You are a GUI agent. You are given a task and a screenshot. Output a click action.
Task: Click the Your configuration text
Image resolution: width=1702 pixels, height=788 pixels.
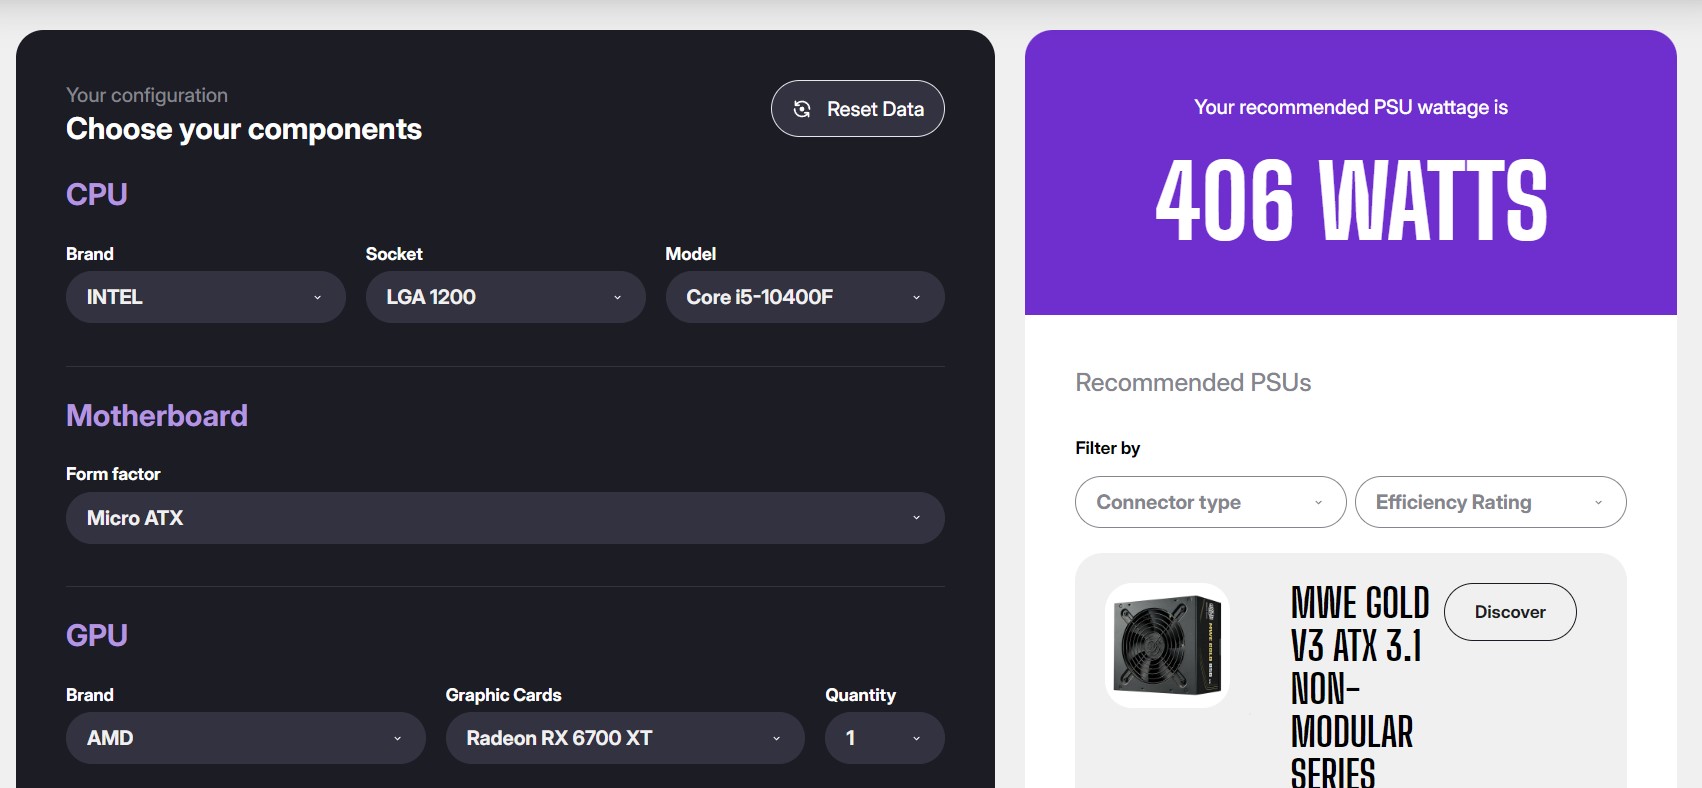(x=147, y=95)
